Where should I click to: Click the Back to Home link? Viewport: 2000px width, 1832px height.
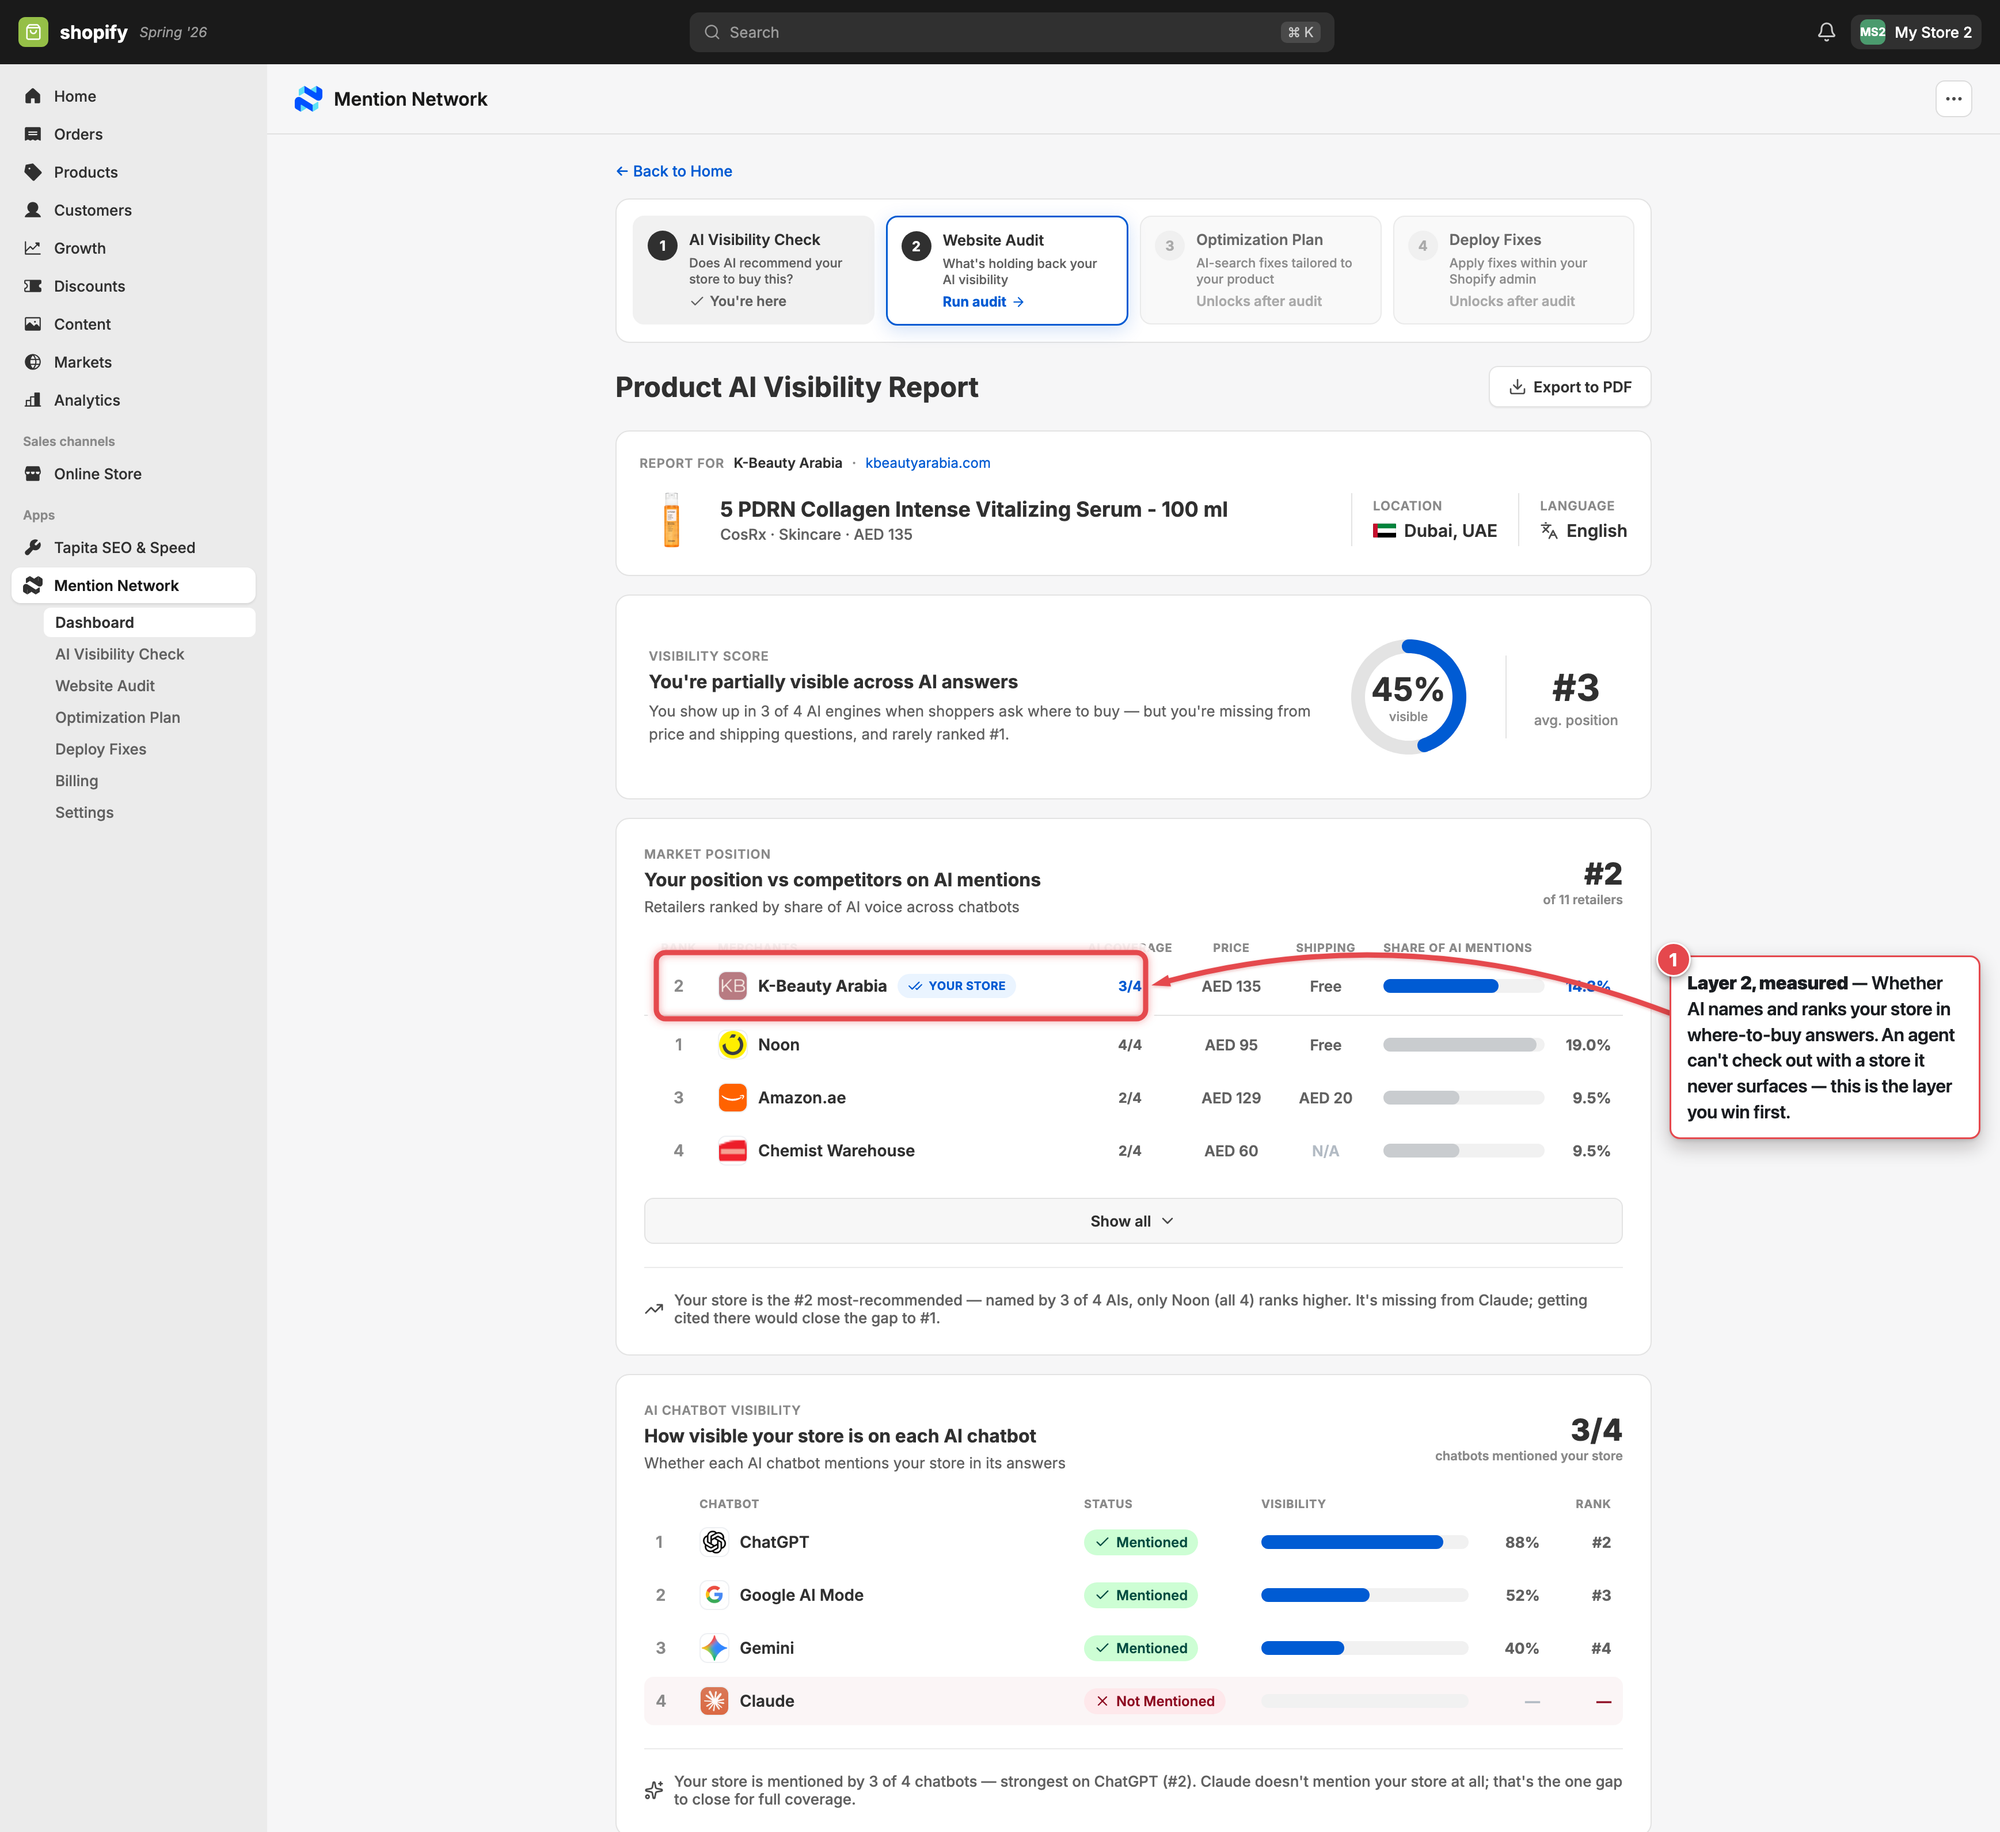(x=674, y=171)
